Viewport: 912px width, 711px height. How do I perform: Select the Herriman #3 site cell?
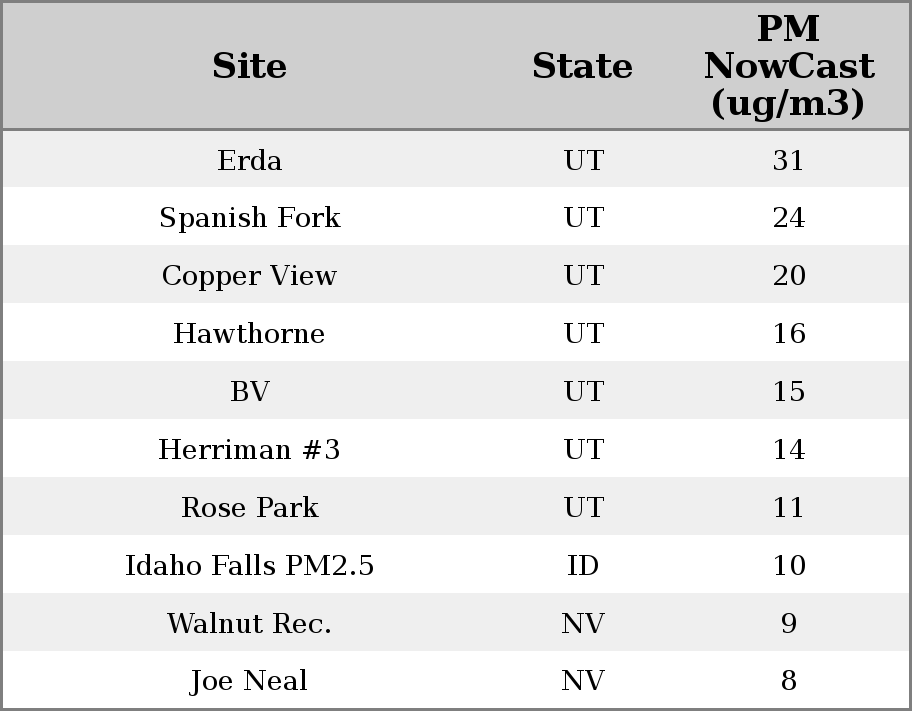[249, 450]
